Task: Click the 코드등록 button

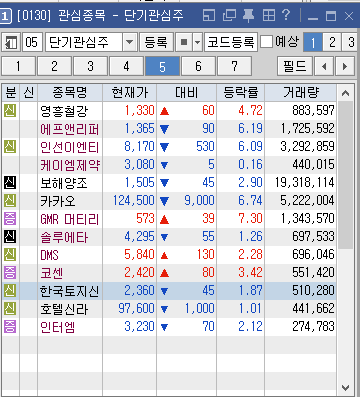Action: click(x=231, y=42)
